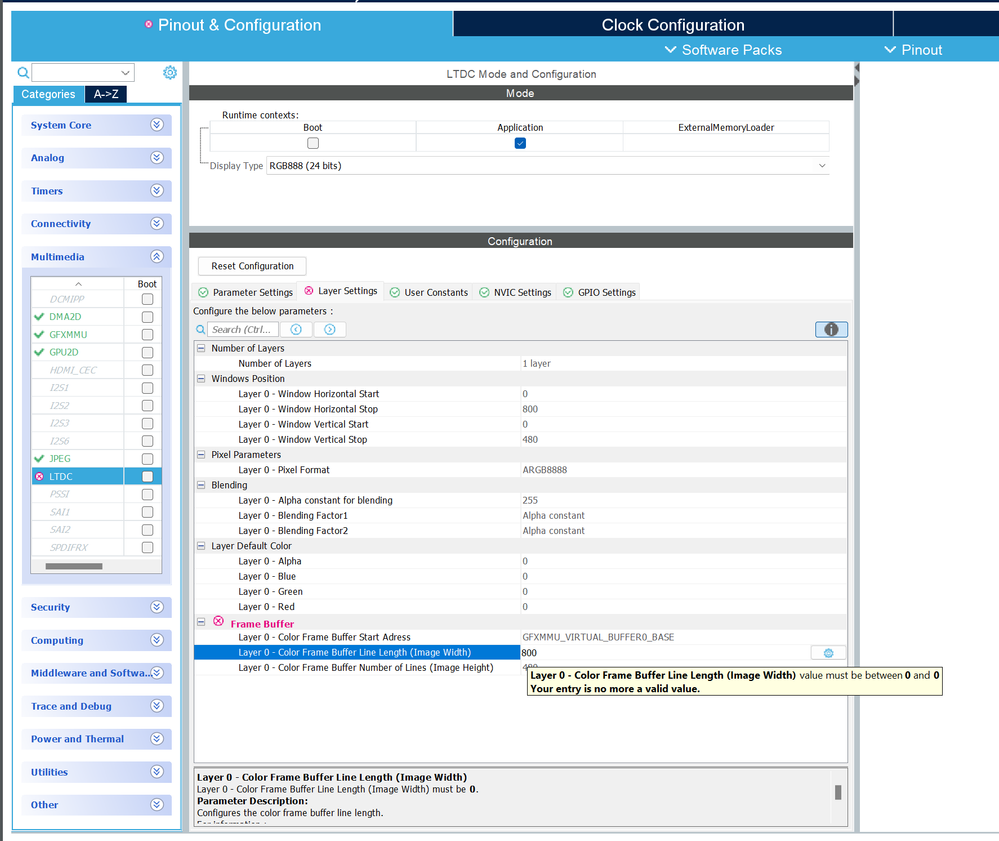The image size is (999, 841).
Task: Toggle Boot checkbox for DCMIPP
Action: coord(147,299)
